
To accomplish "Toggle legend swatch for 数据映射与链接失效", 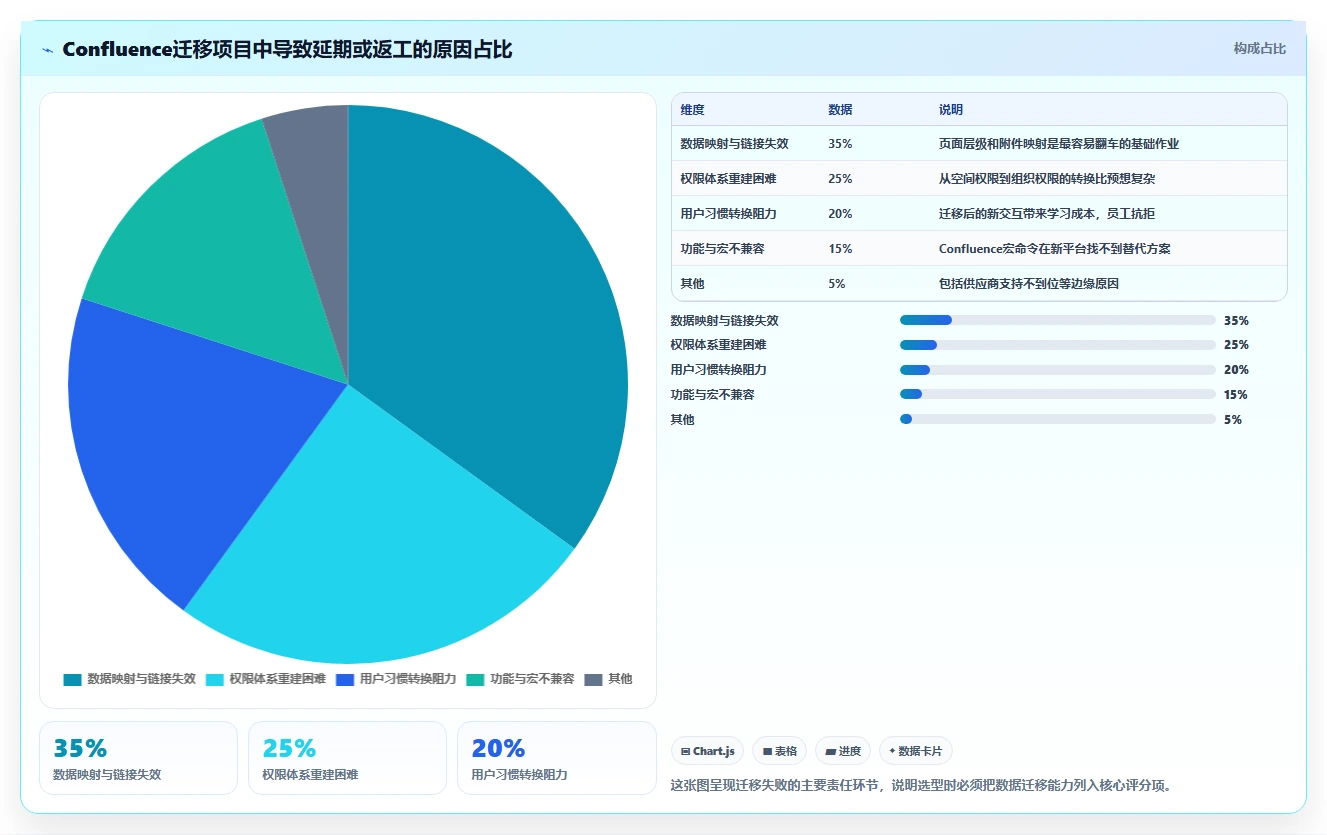I will point(72,679).
